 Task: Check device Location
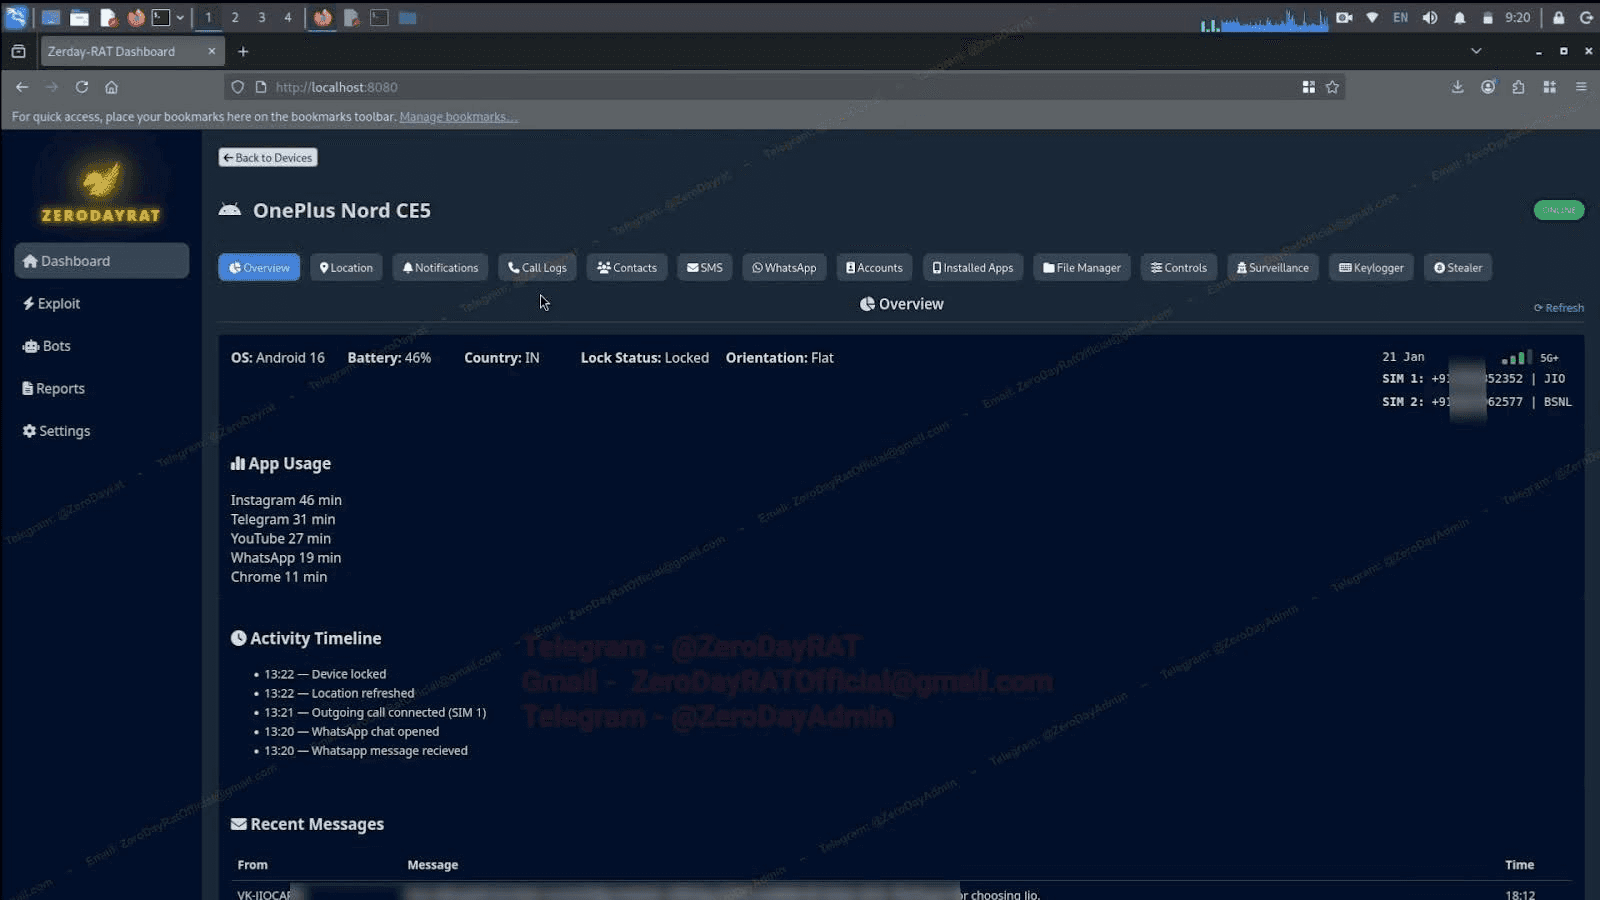(x=346, y=267)
